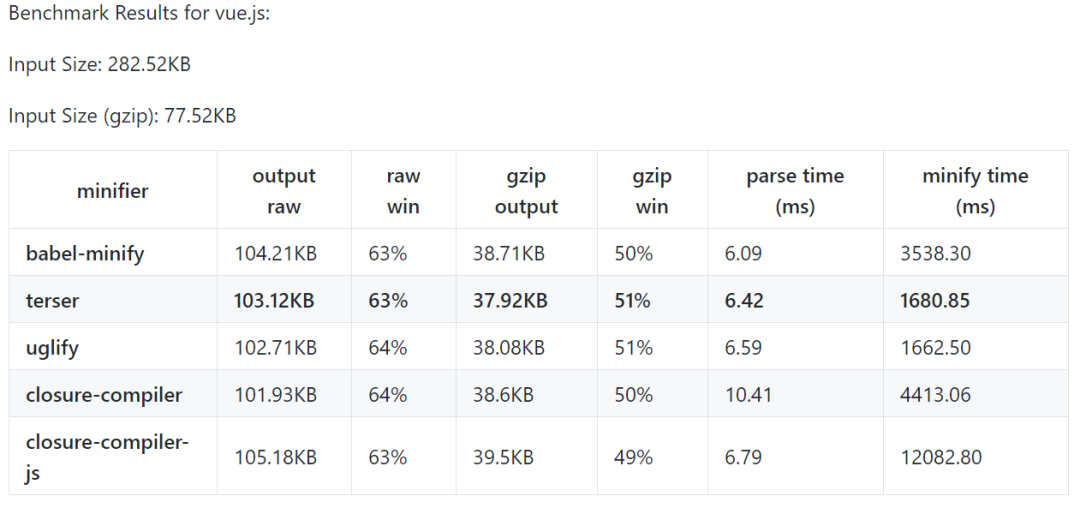Click terser's output raw value 103.12KB
1080x508 pixels.
(x=275, y=300)
